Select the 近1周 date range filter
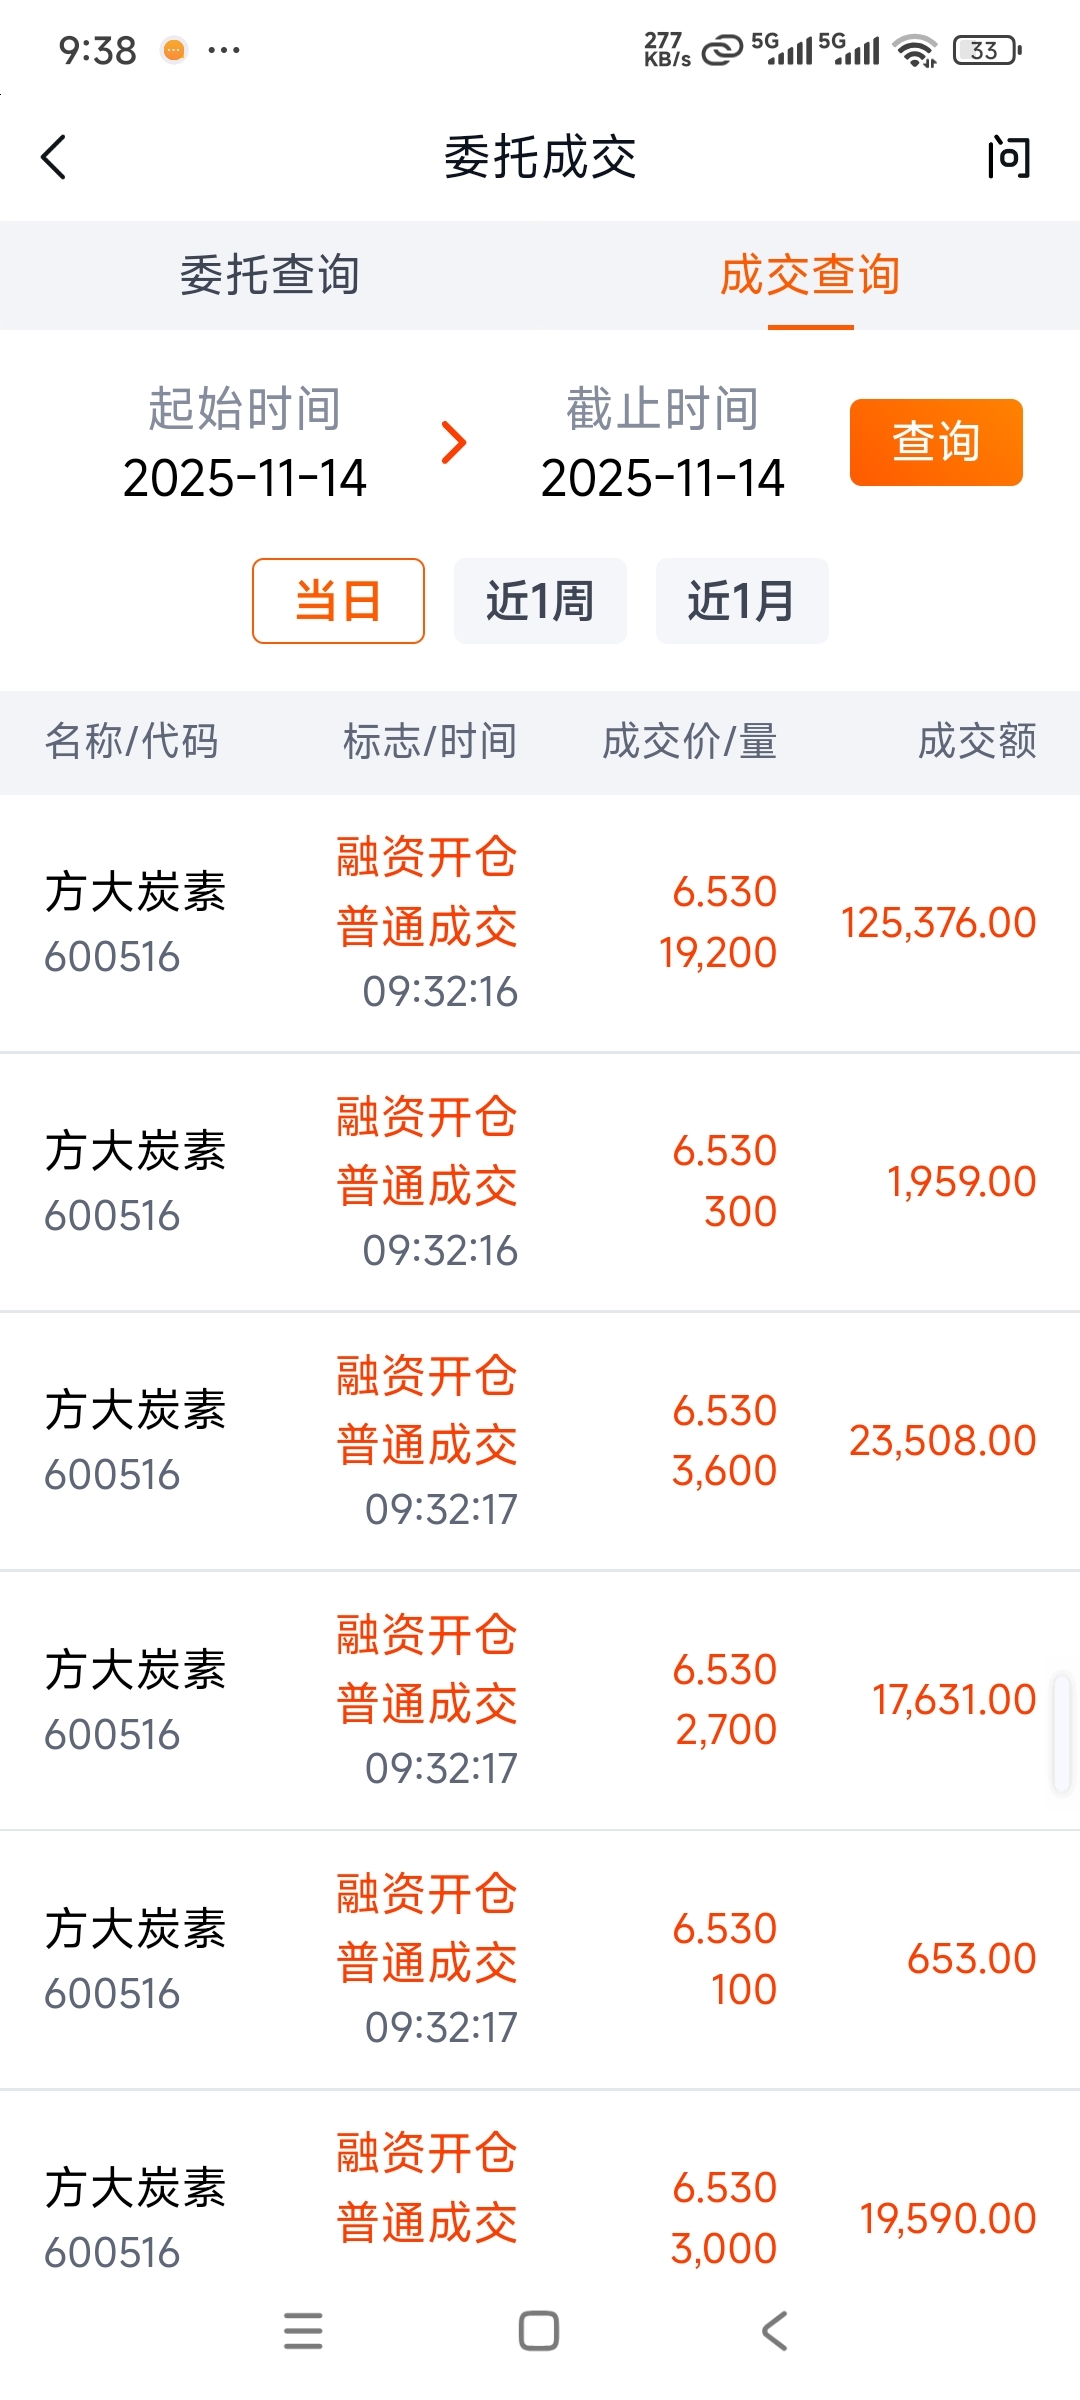Viewport: 1080px width, 2400px height. 540,601
